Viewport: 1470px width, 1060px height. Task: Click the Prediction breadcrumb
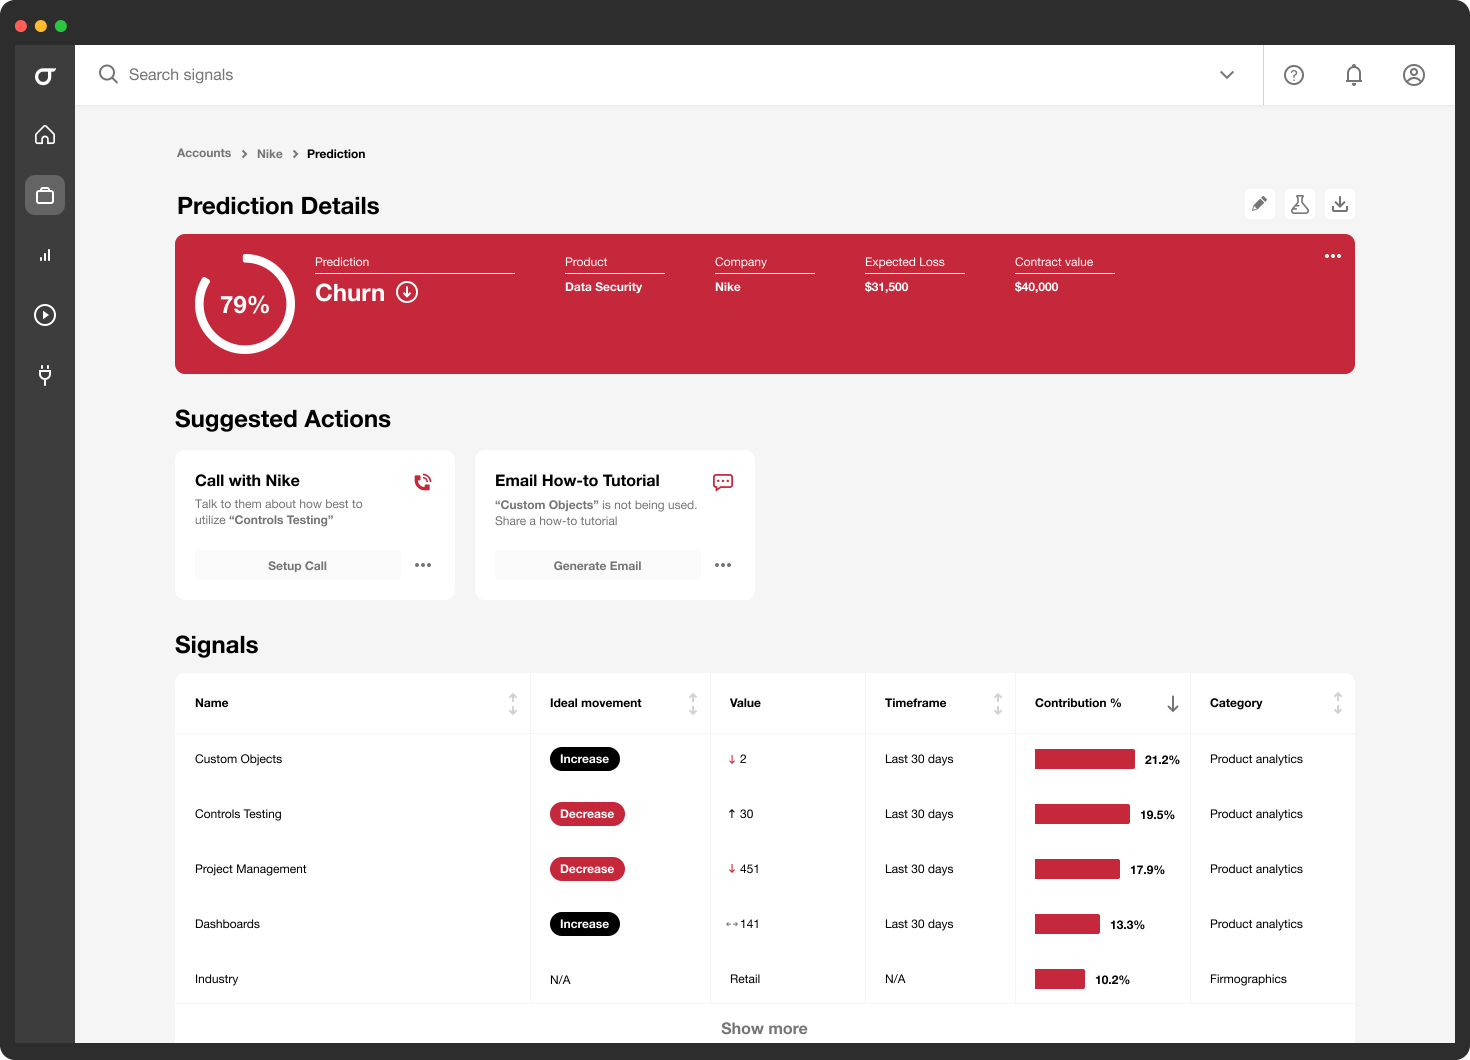click(336, 154)
